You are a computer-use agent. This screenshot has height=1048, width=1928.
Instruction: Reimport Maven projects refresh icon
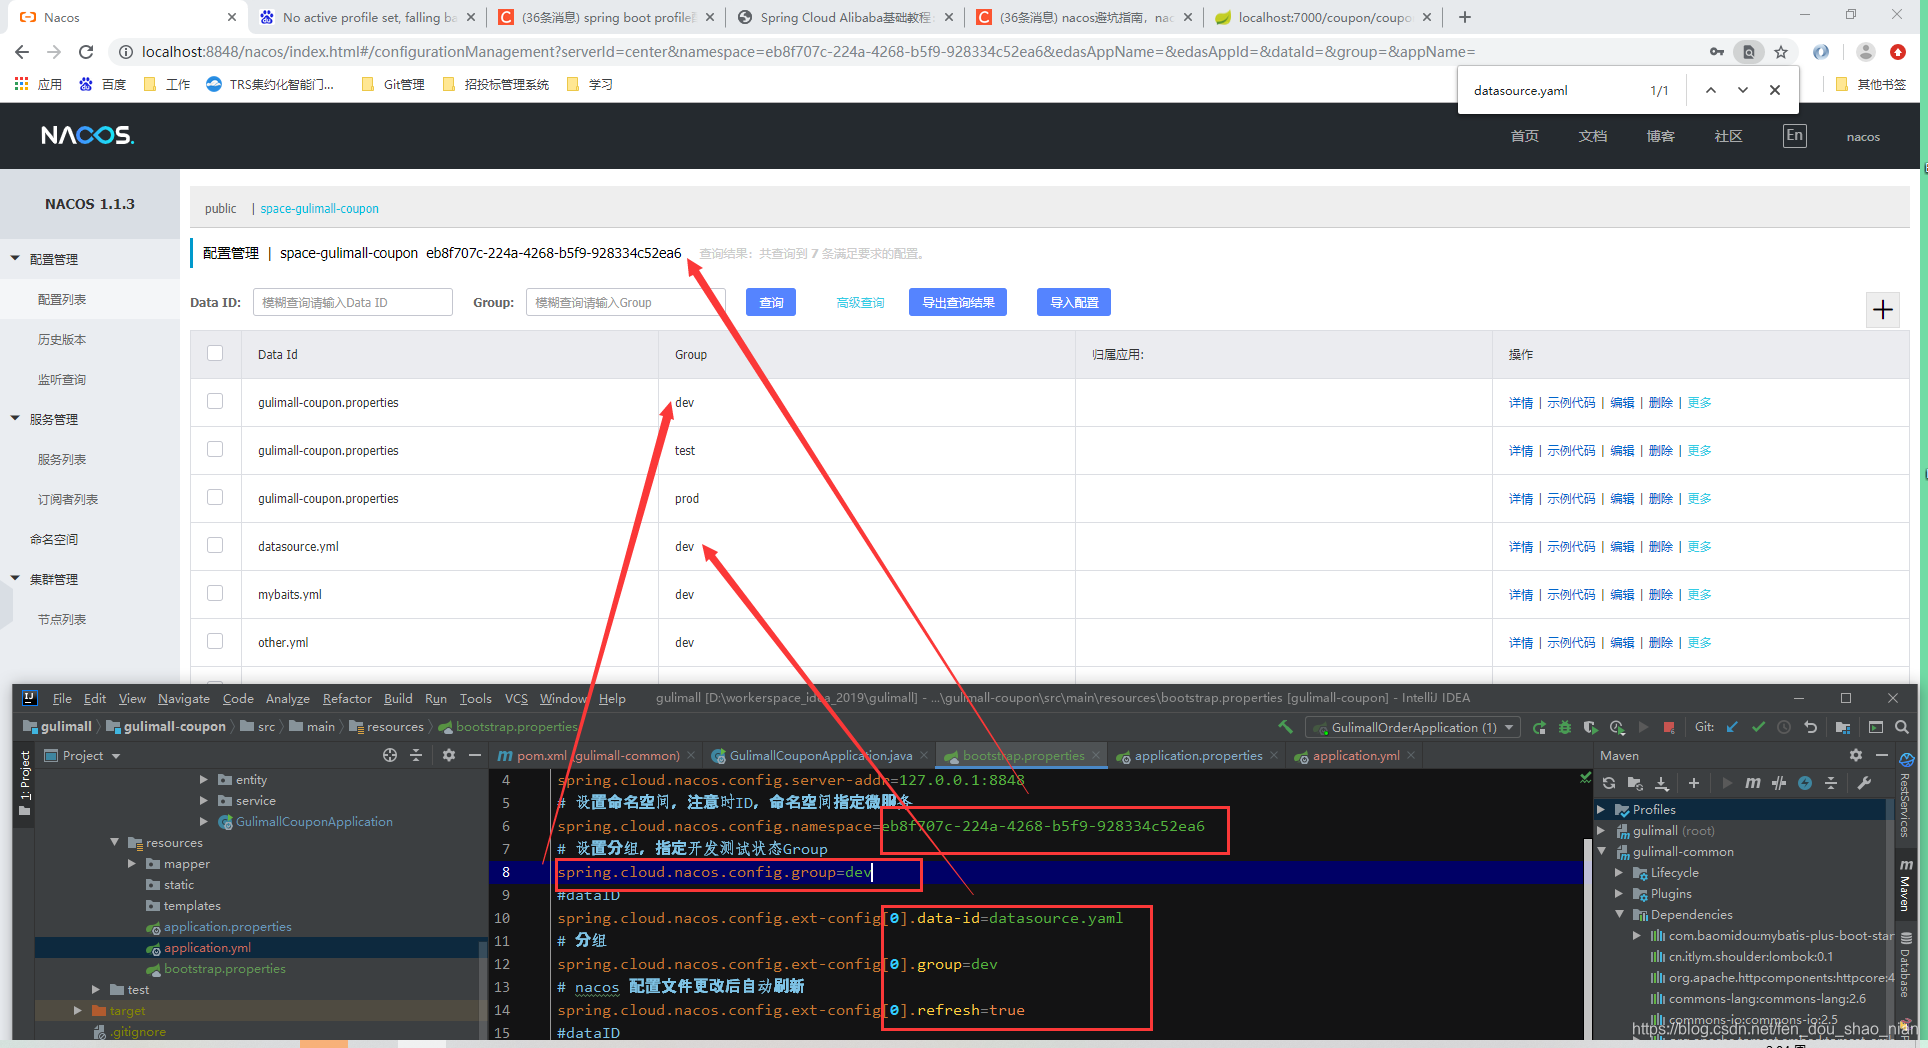pos(1609,783)
